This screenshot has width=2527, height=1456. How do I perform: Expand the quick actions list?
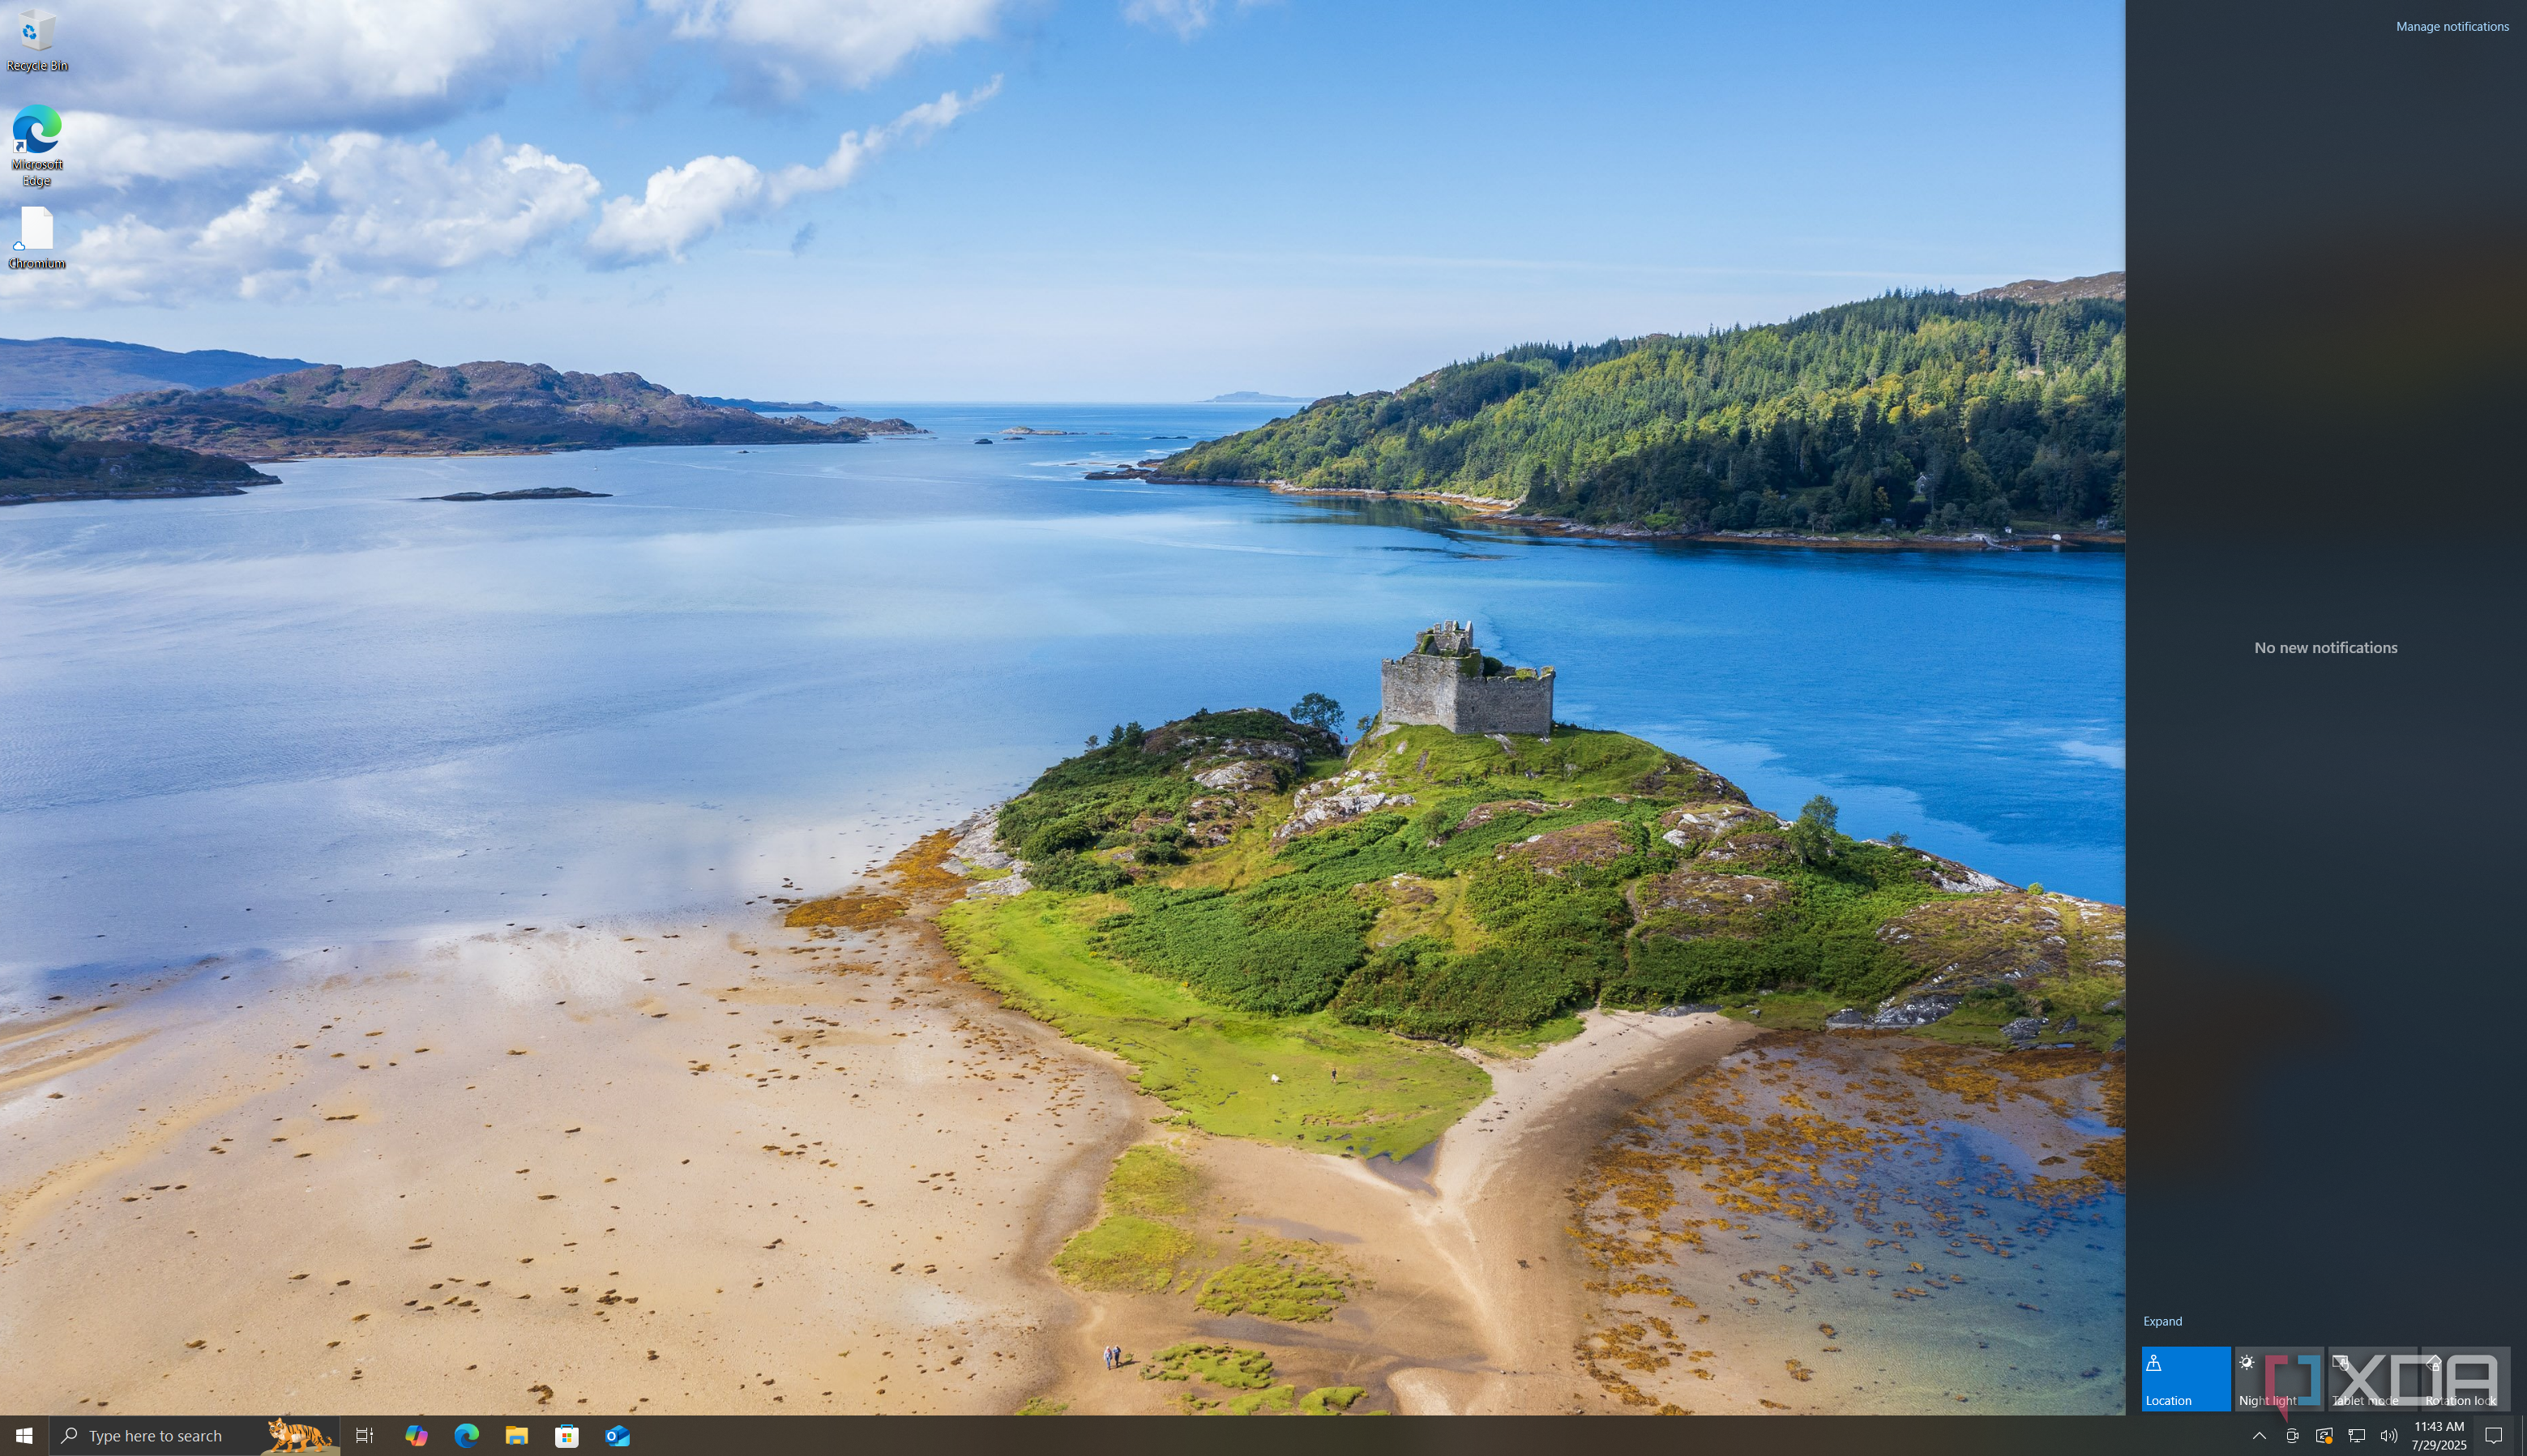coord(2162,1321)
